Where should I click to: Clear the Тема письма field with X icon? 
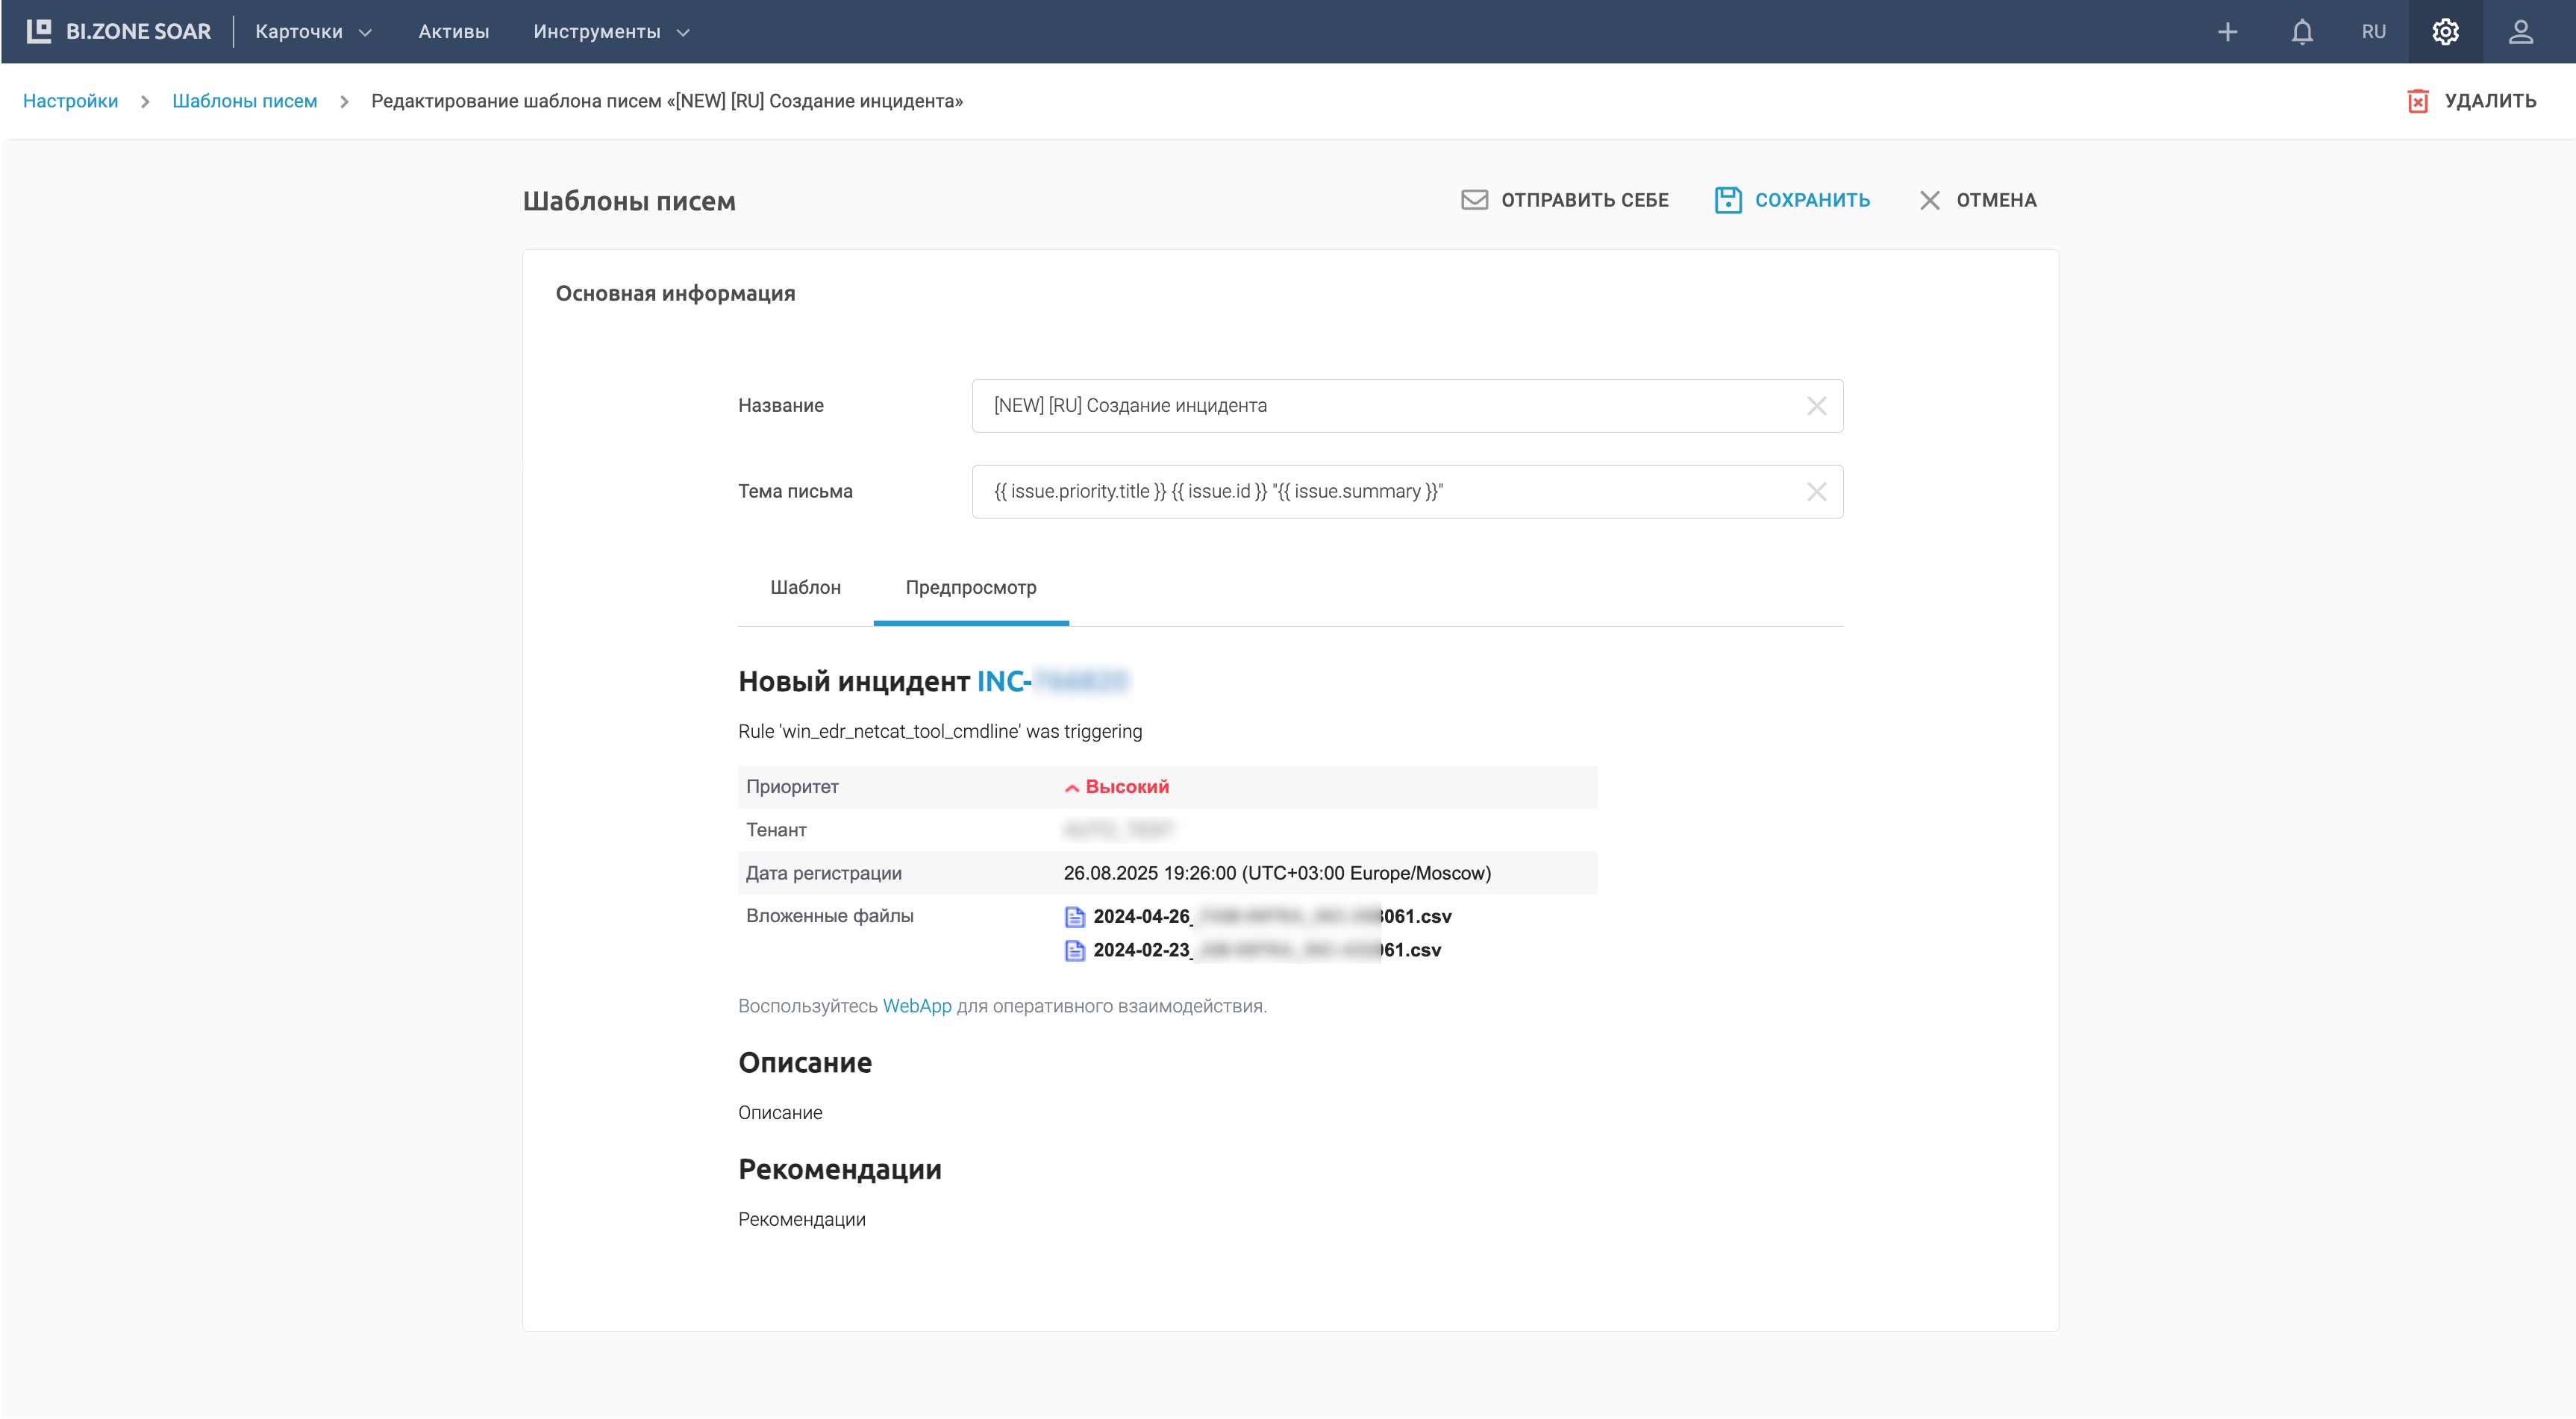click(1816, 492)
